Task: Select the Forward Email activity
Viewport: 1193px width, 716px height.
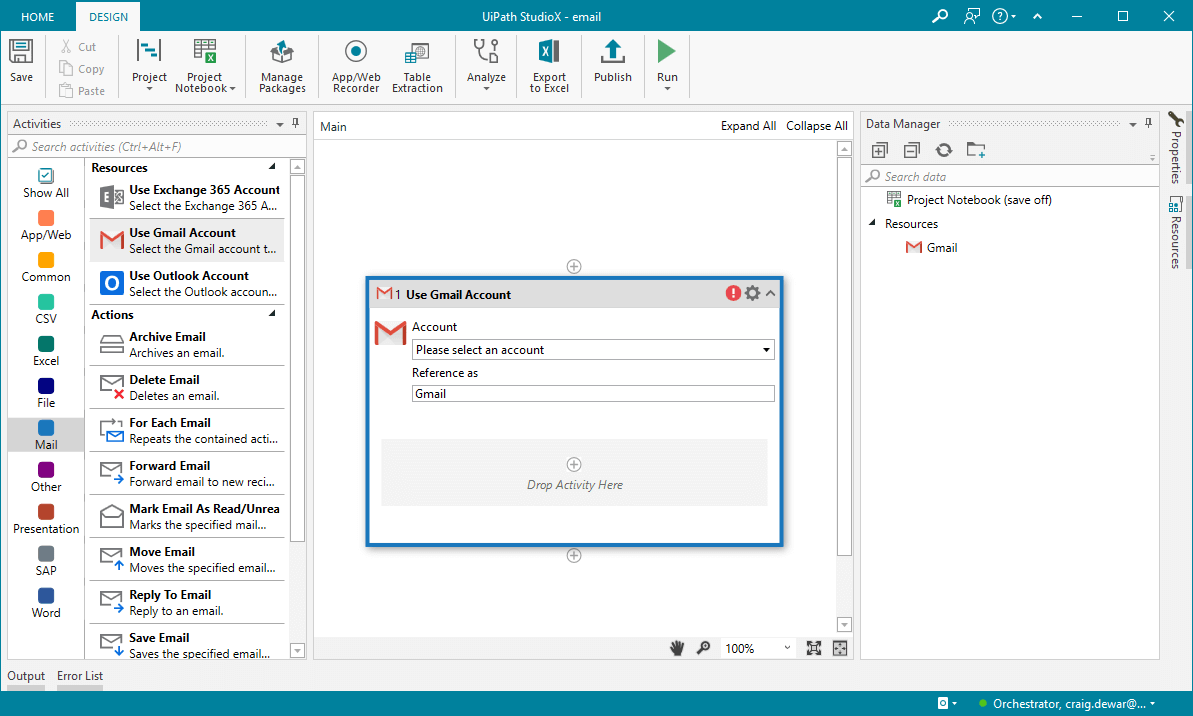Action: pyautogui.click(x=187, y=473)
